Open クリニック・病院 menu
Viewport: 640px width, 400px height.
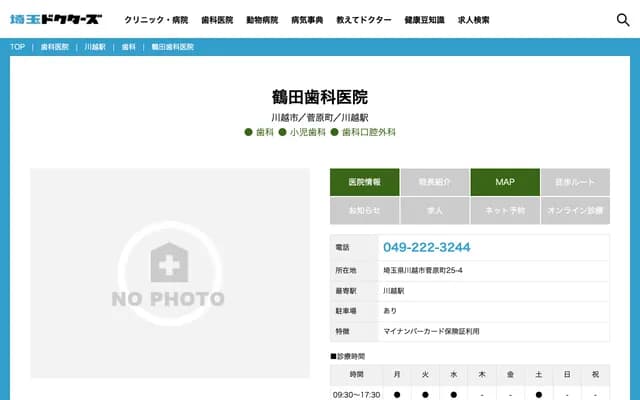(x=156, y=20)
